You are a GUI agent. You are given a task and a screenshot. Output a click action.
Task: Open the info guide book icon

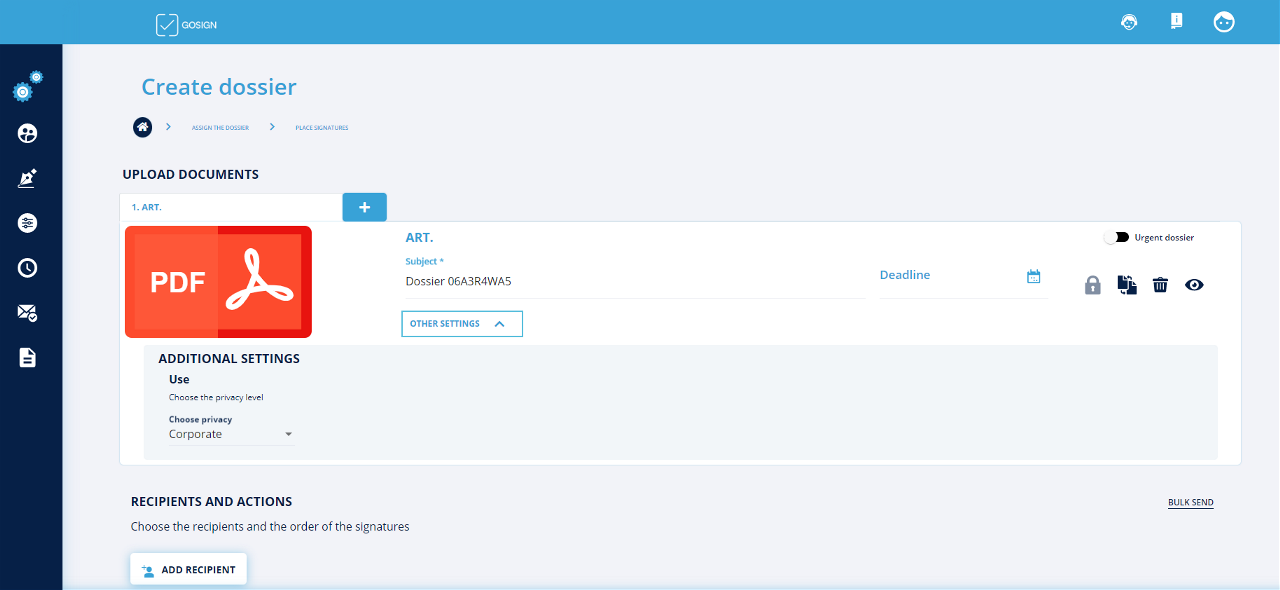click(x=1176, y=22)
